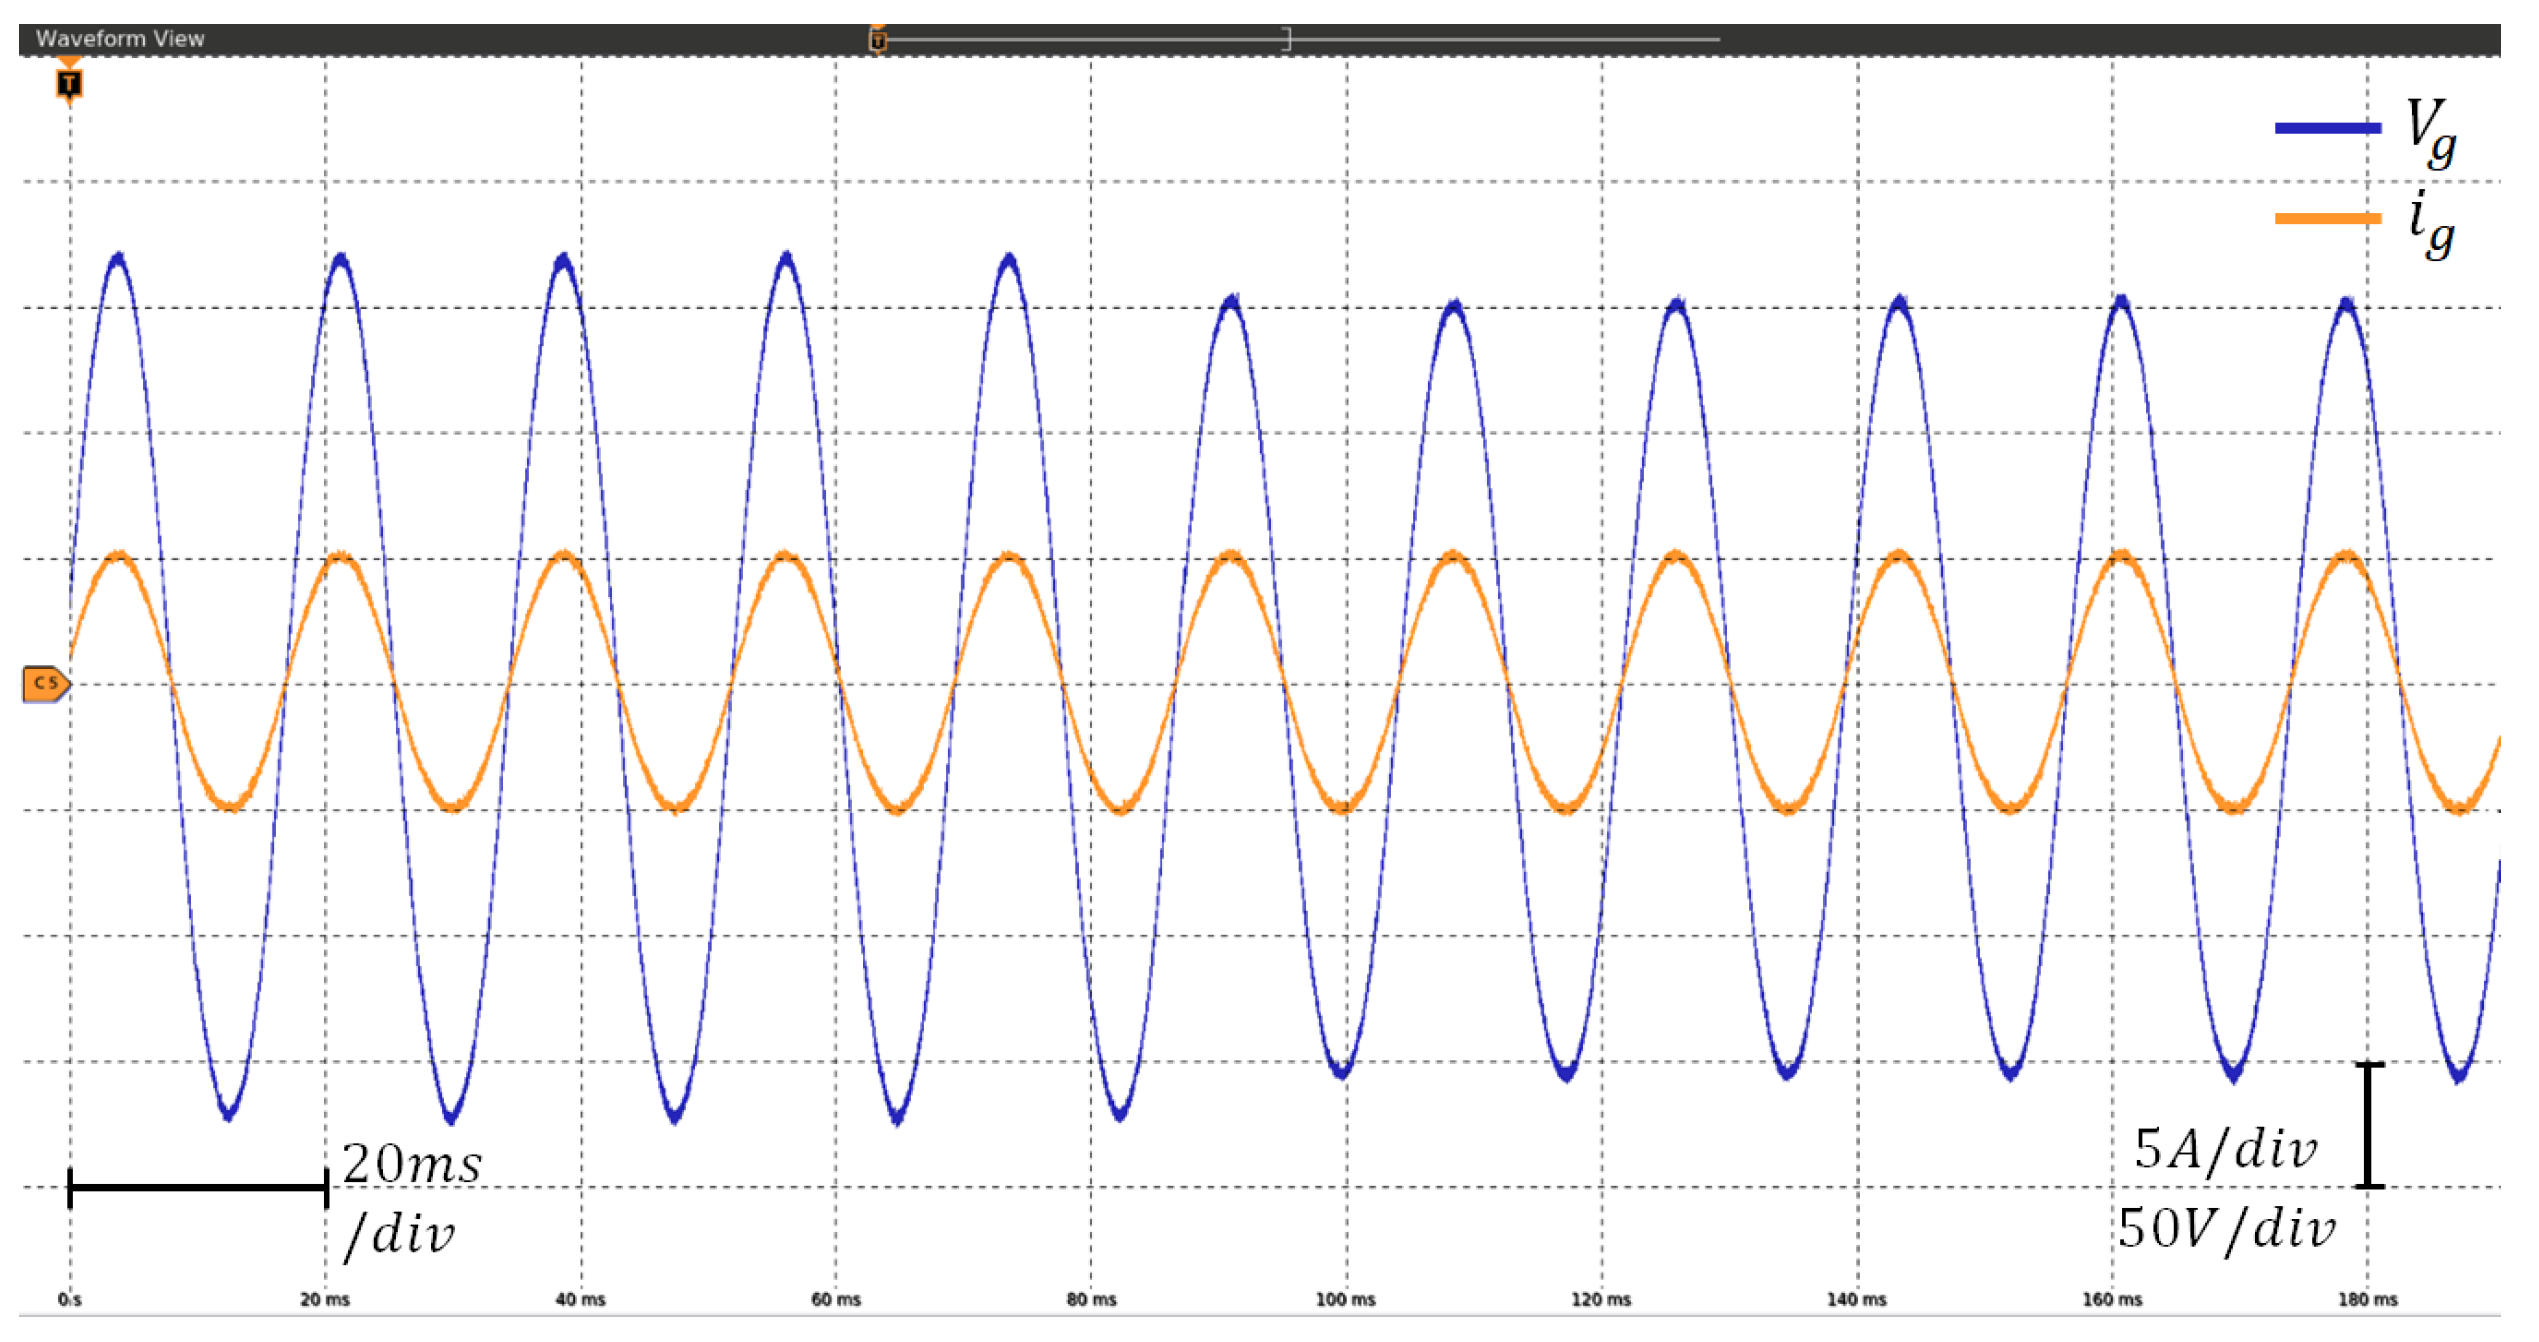The height and width of the screenshot is (1342, 2539).
Task: Click the C5 channel ground indicator
Action: 45,684
